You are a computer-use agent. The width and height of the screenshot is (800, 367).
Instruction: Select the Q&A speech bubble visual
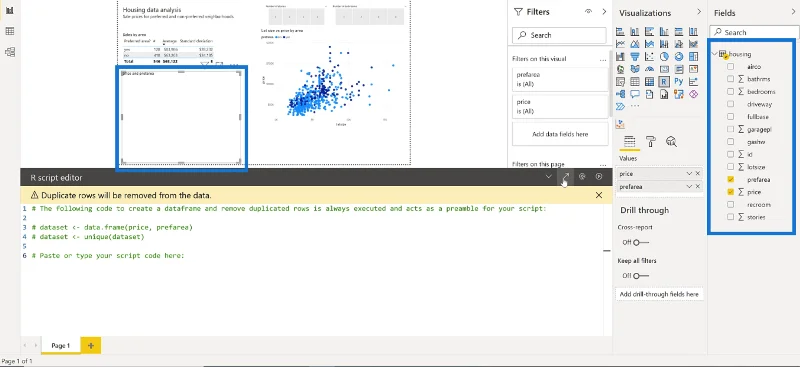[x=635, y=94]
